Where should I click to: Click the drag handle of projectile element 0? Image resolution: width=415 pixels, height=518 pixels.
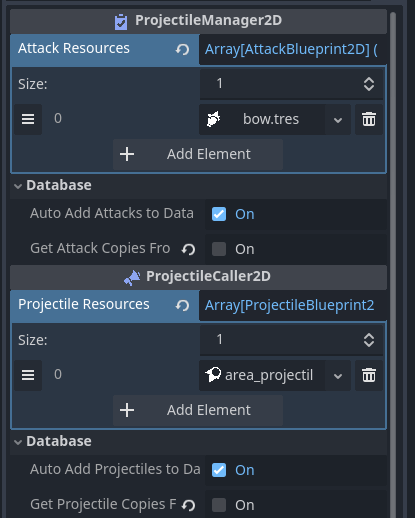(x=28, y=375)
